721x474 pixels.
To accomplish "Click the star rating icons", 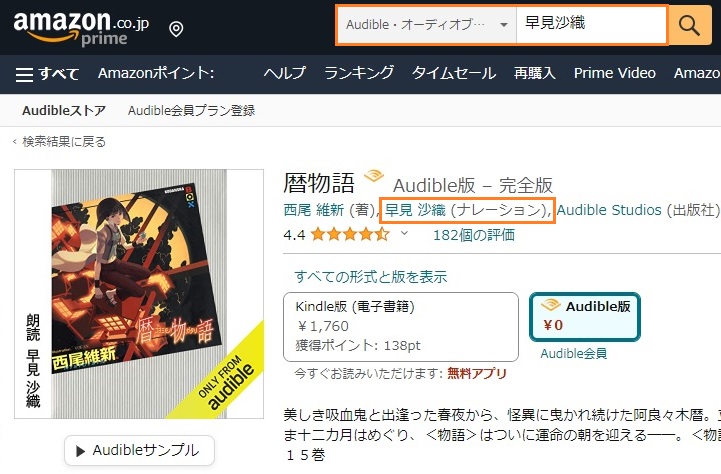I will [x=350, y=235].
